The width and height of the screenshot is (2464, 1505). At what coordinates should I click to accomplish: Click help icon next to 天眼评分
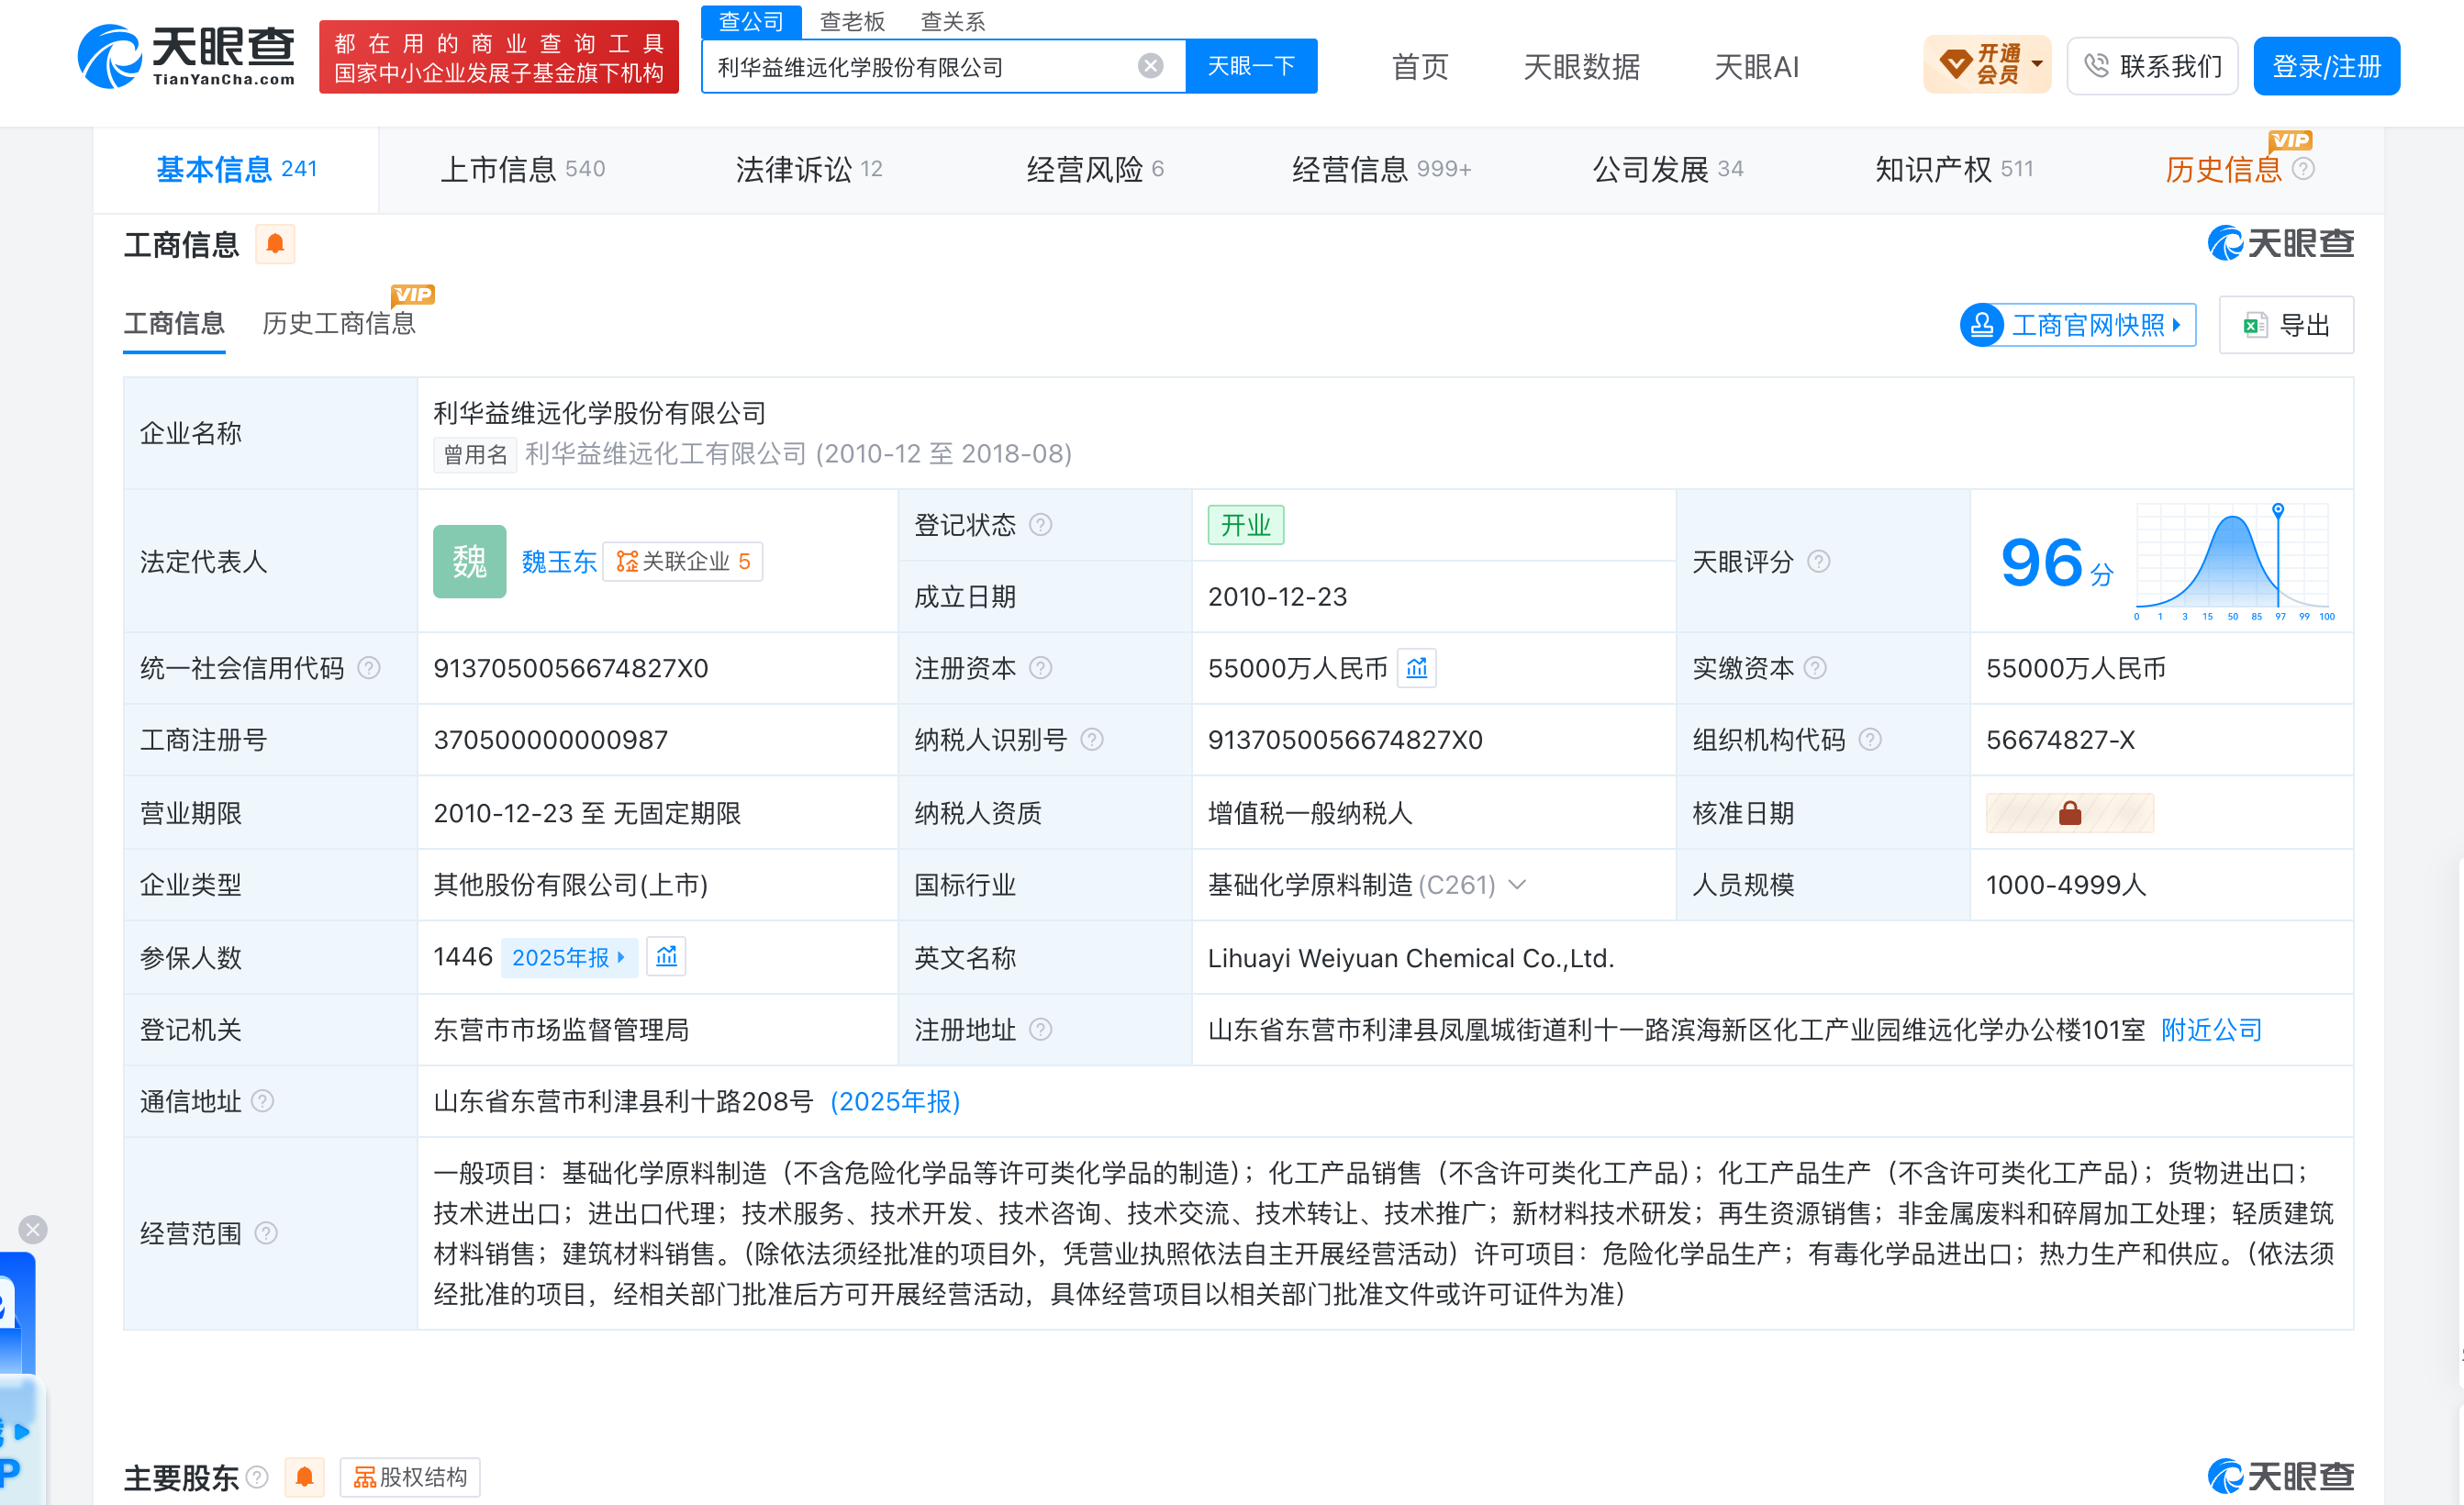(x=1819, y=562)
